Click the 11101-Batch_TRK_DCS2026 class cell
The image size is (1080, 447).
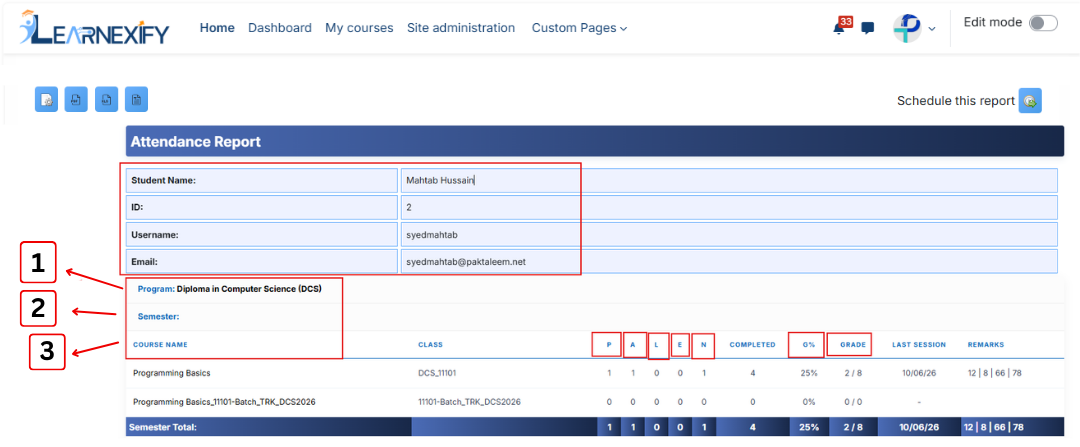pos(469,401)
